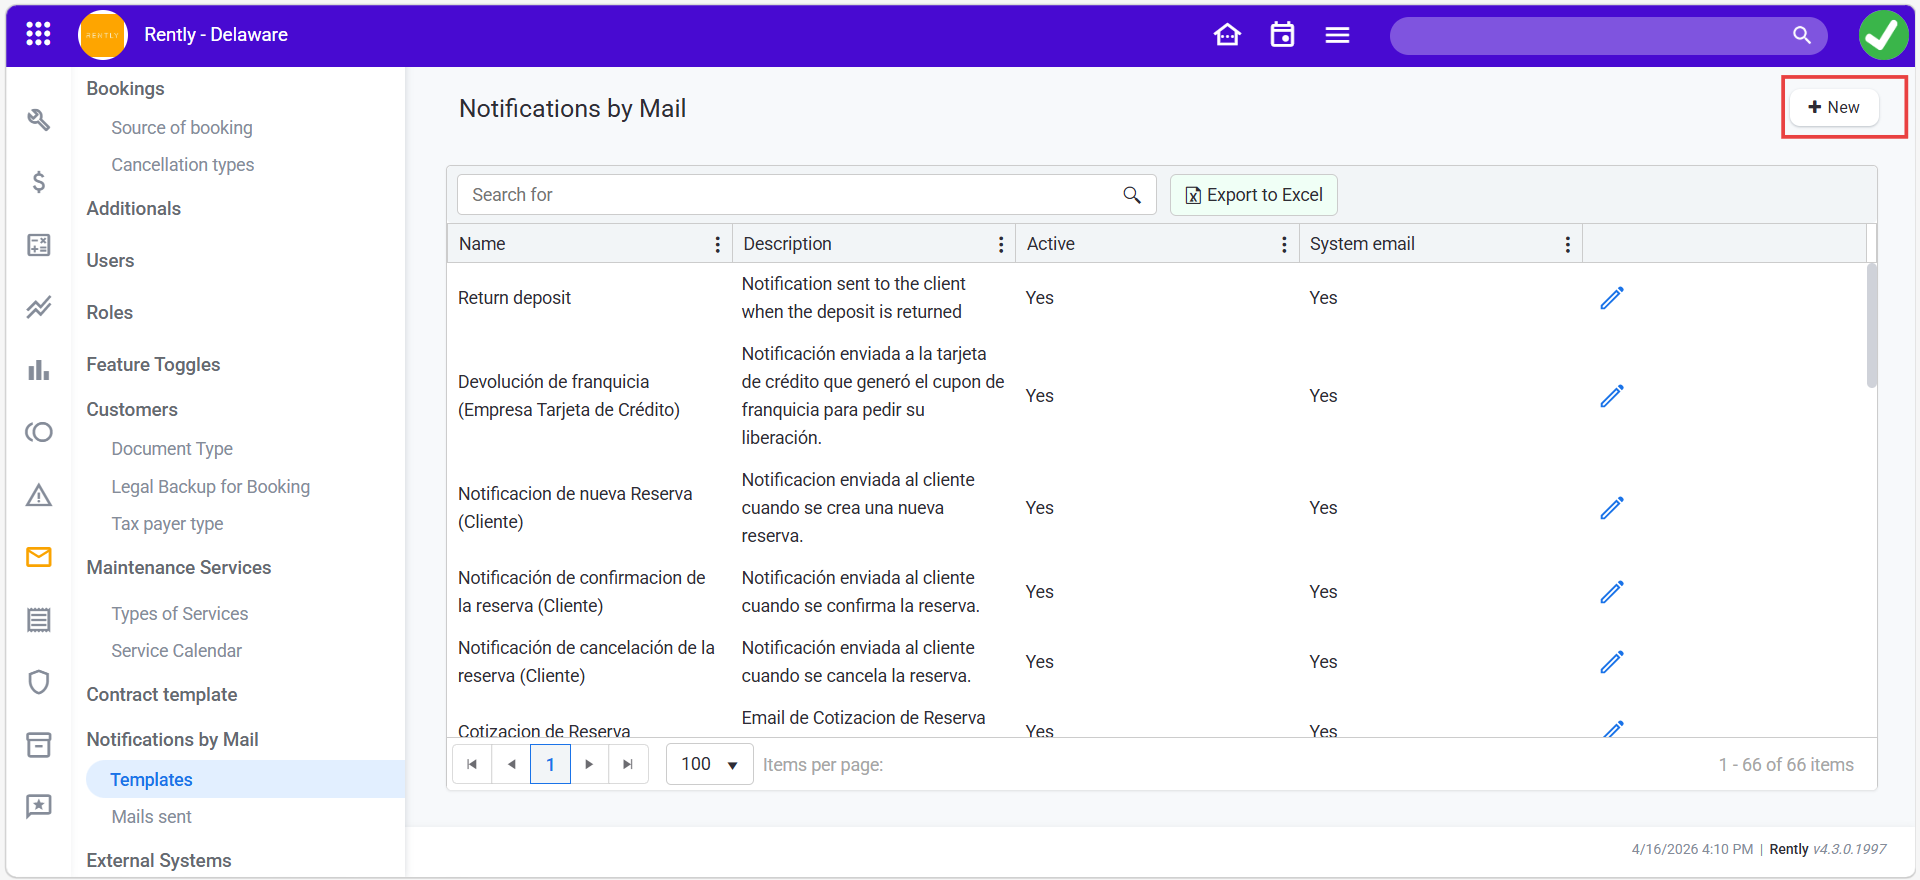
Task: Open the mail envelope sidebar icon
Action: pyautogui.click(x=39, y=557)
